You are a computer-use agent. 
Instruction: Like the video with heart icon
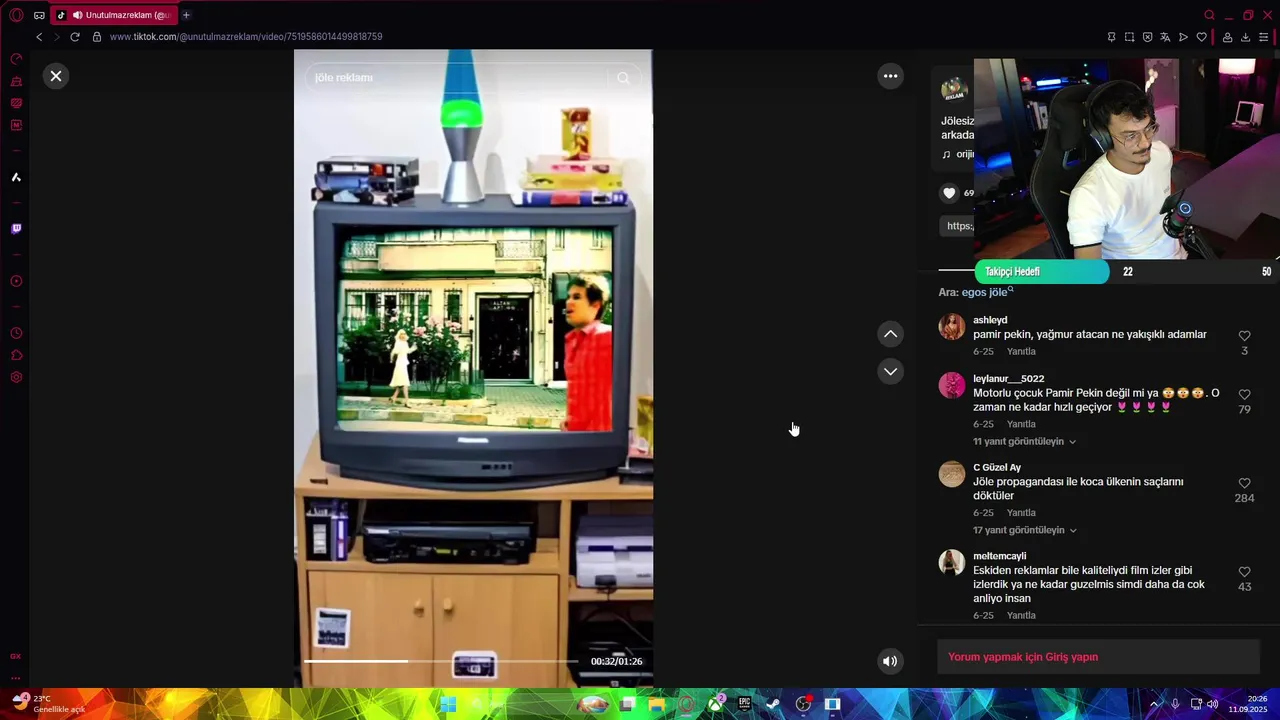coord(949,193)
